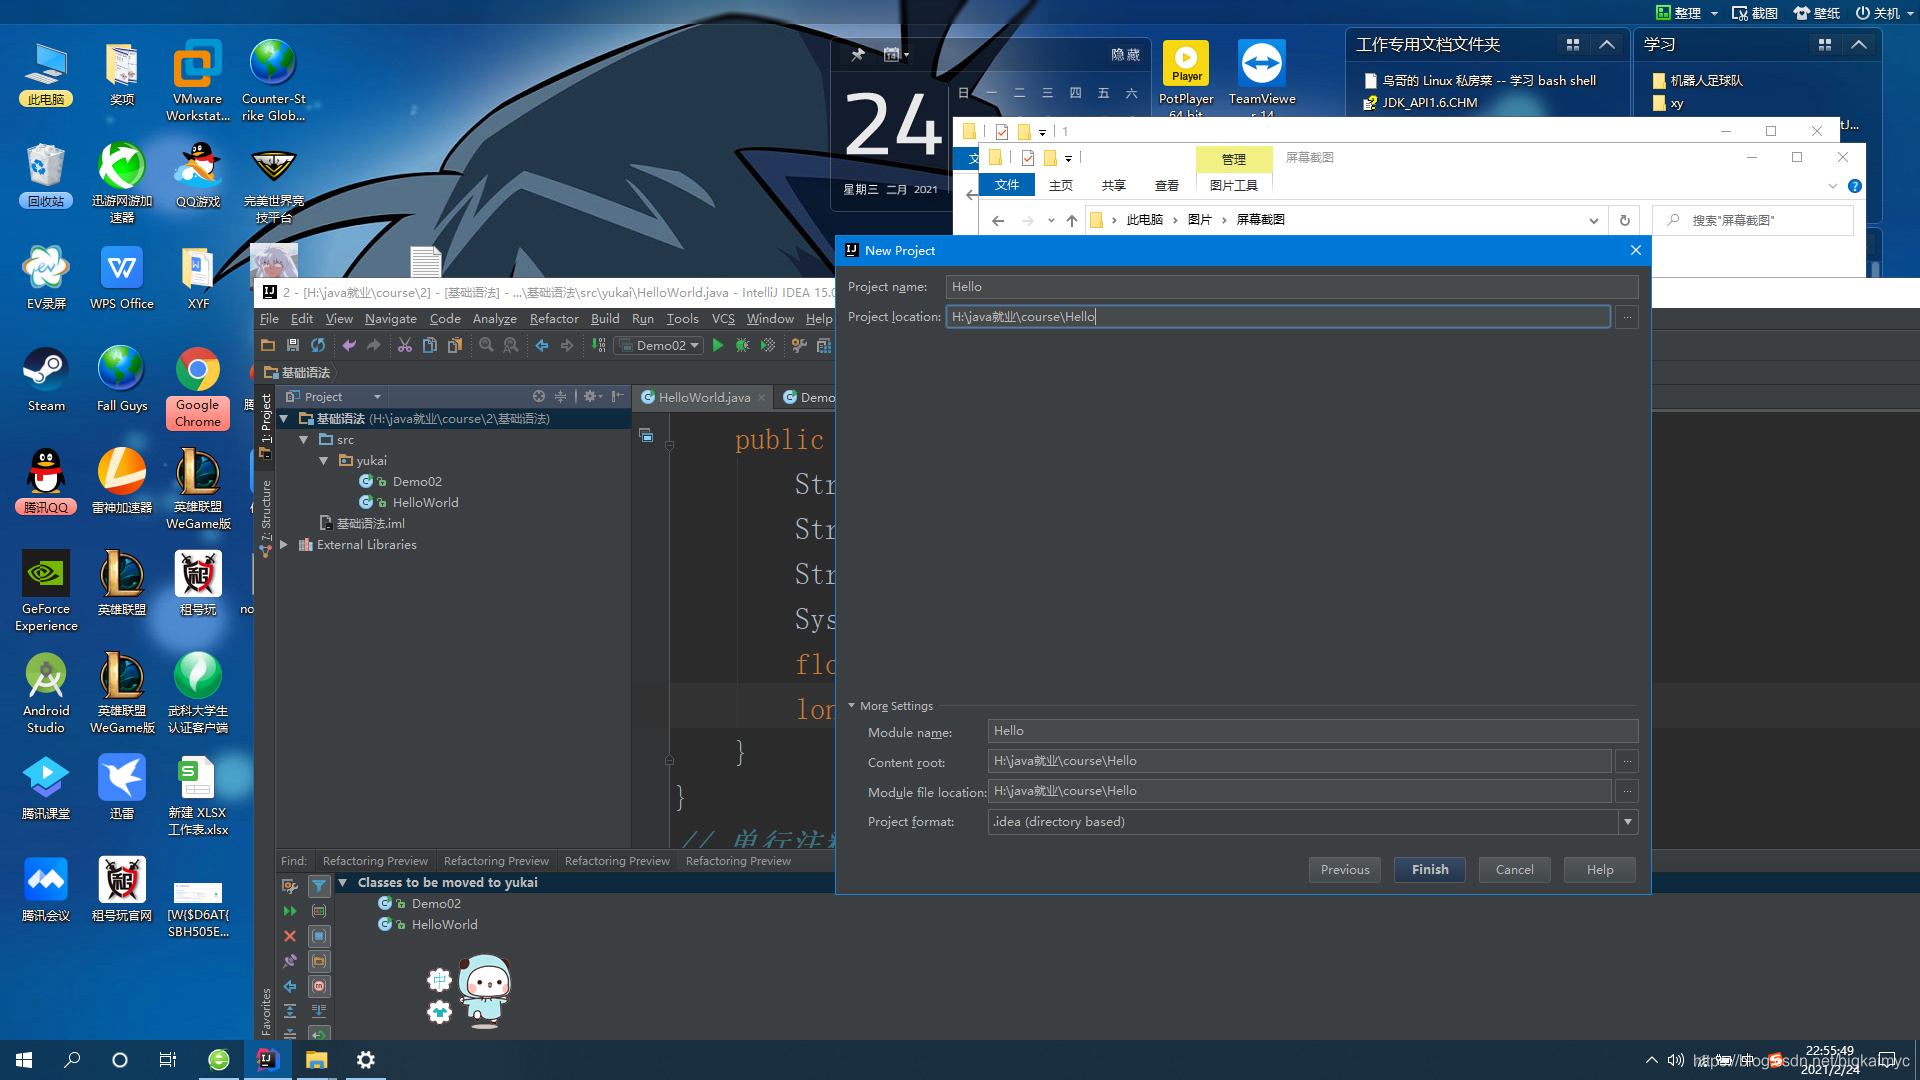Click the Cut scissors icon
Screen dimensions: 1920x1080
404,345
